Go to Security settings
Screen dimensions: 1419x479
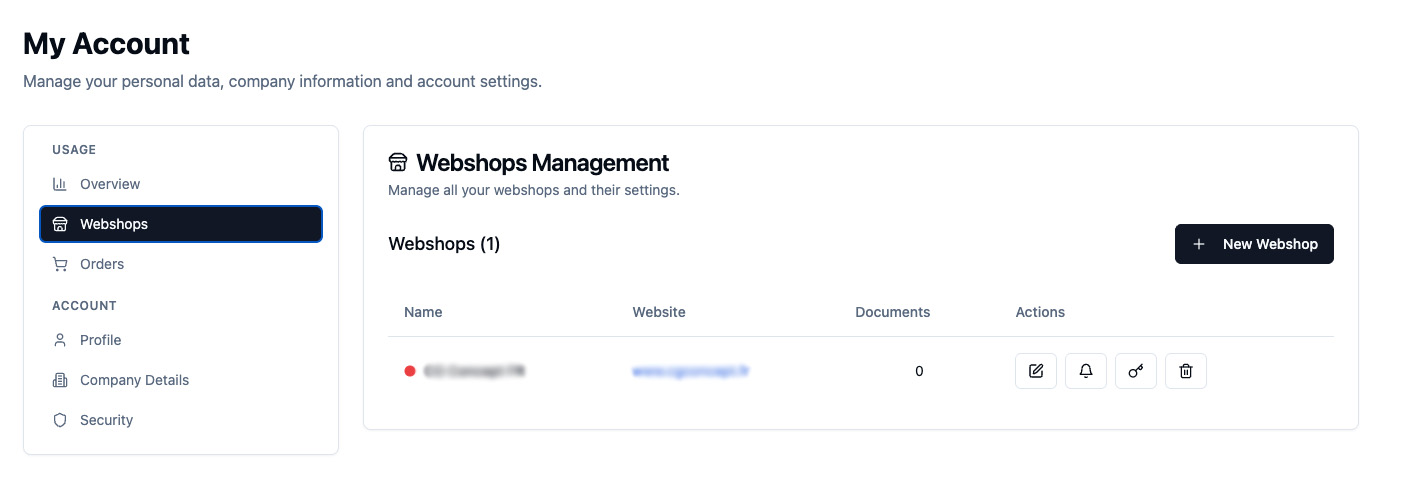[181, 420]
